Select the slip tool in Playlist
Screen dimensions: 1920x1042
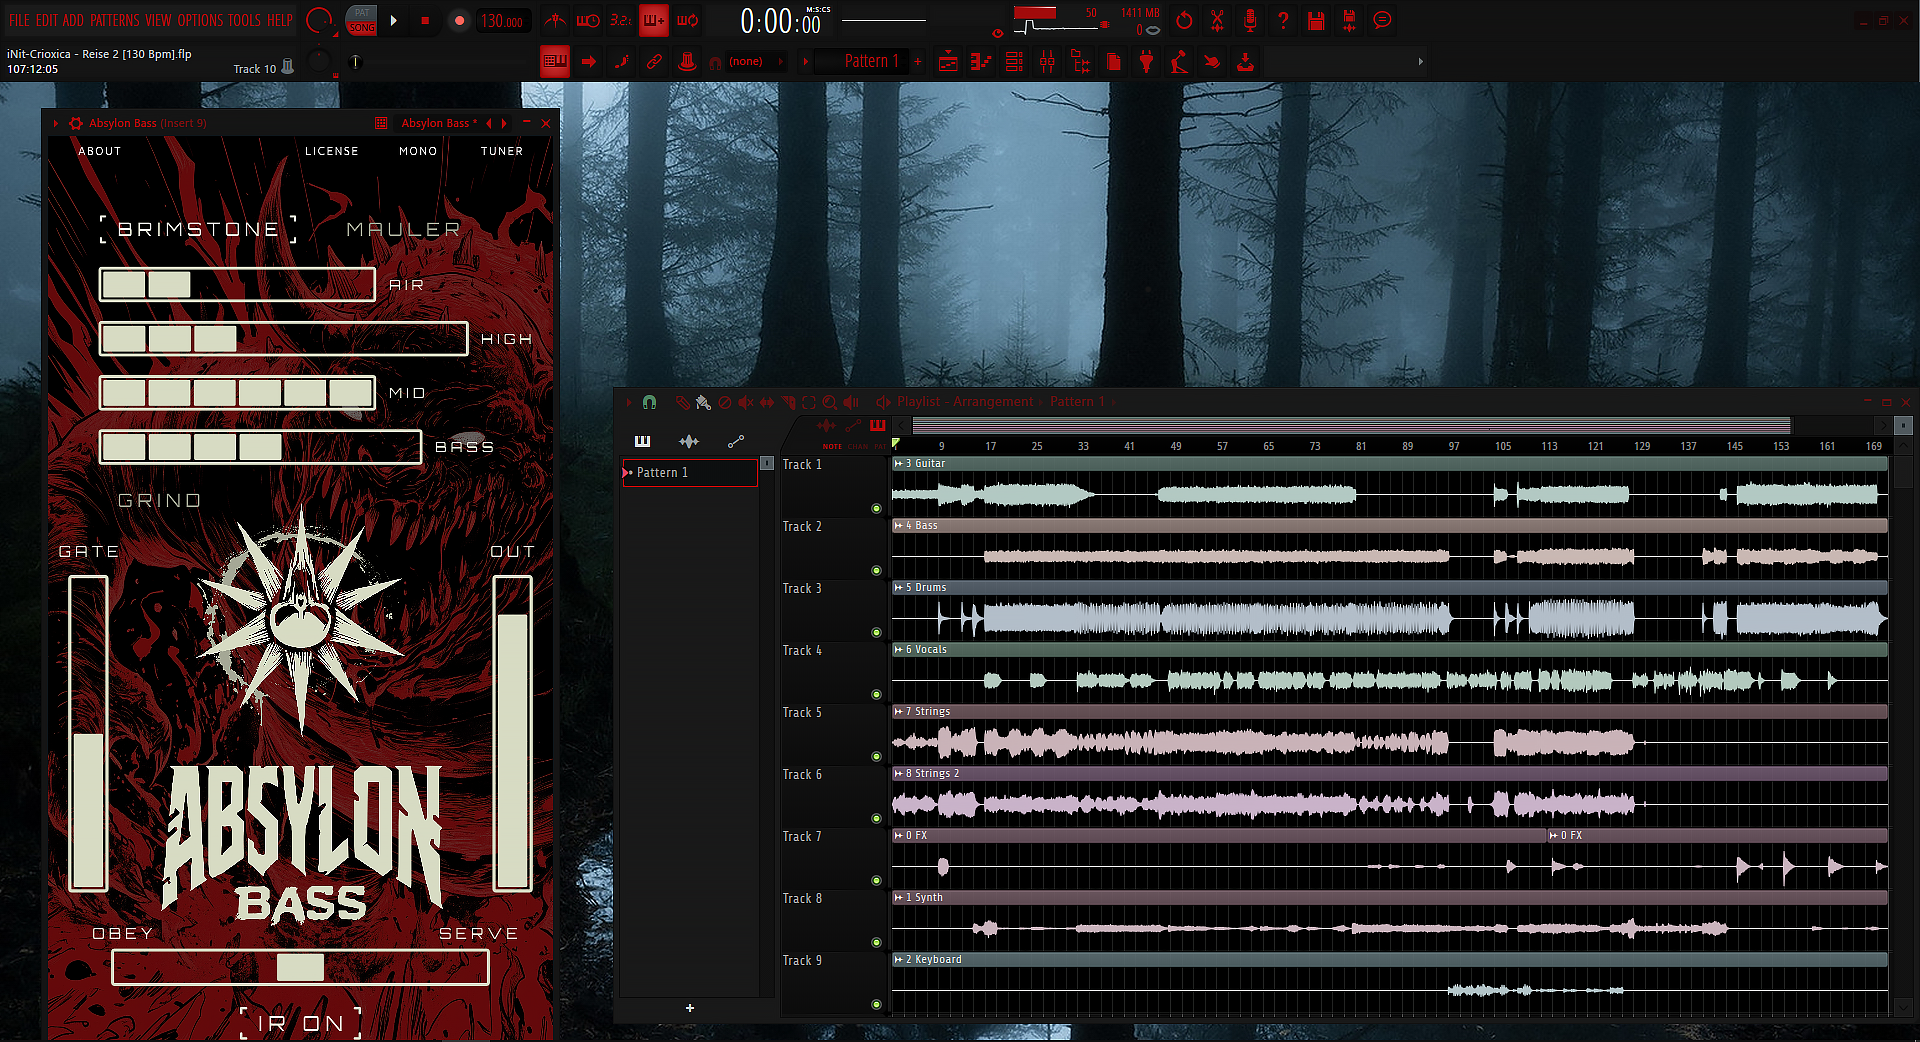click(767, 402)
